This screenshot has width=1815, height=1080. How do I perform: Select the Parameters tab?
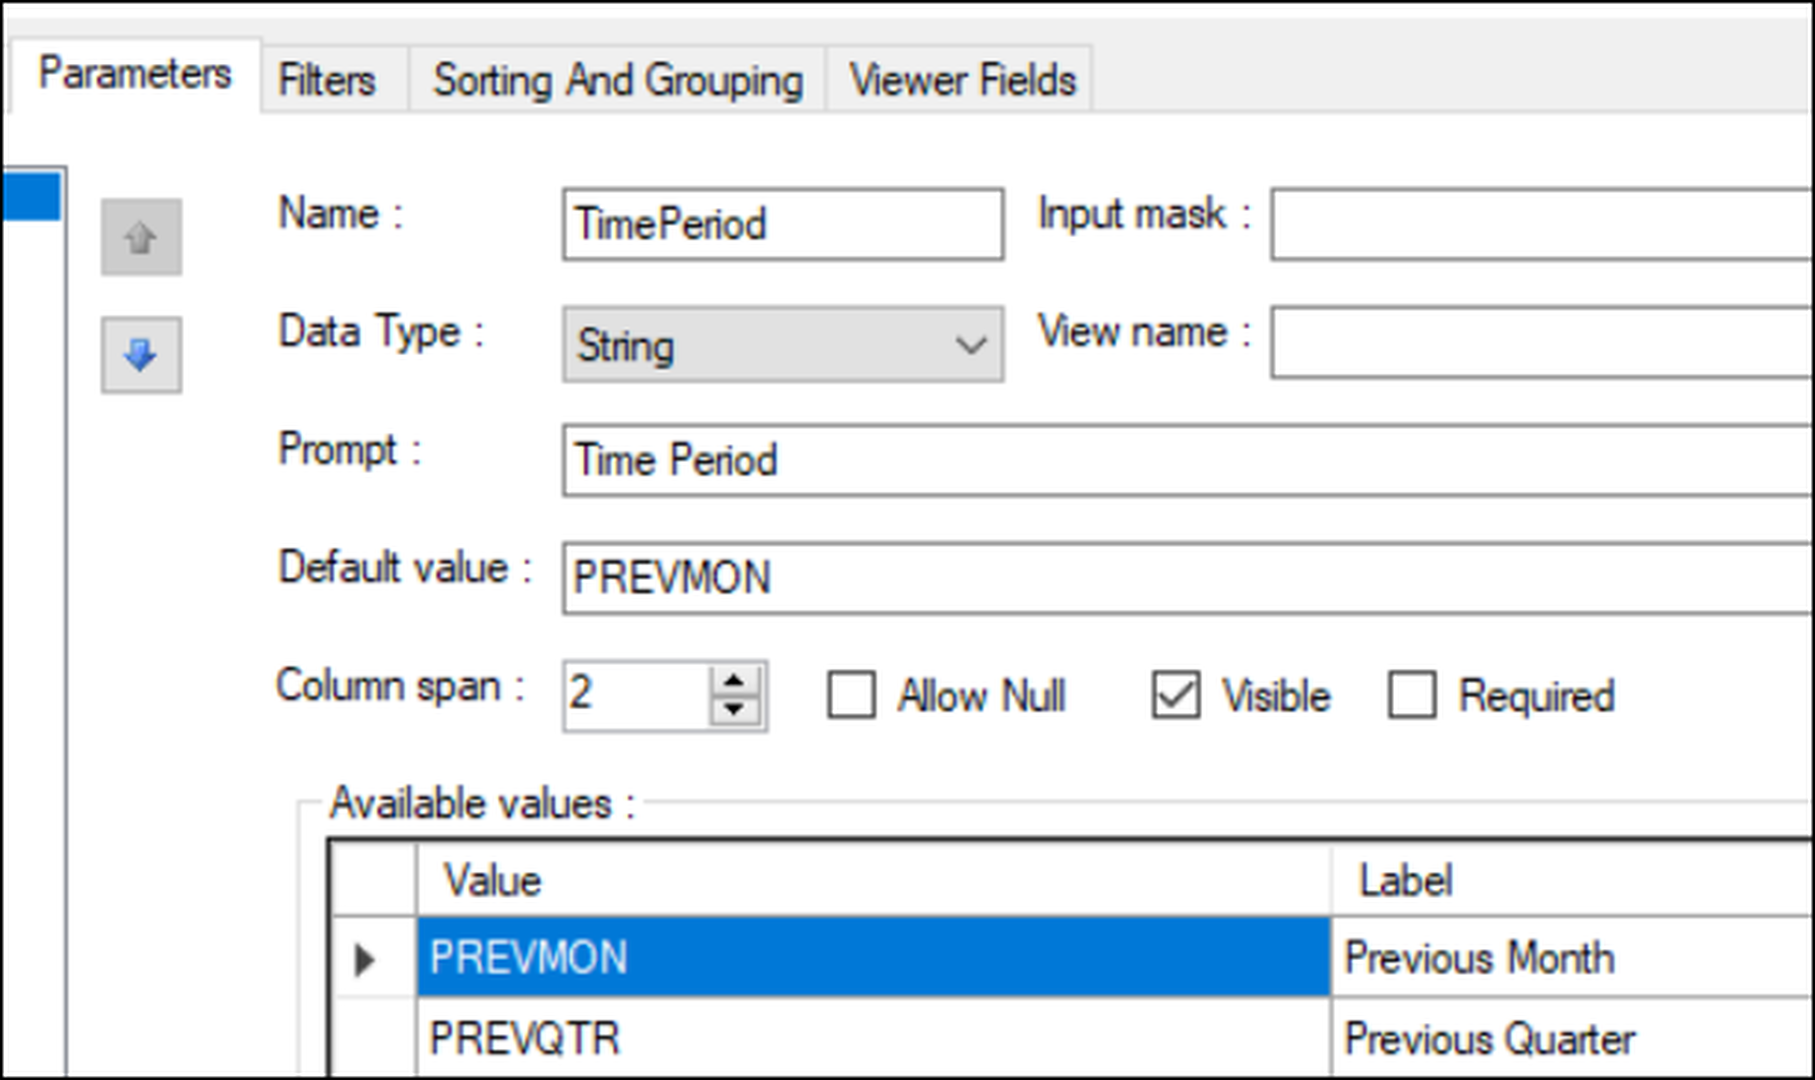pos(135,74)
